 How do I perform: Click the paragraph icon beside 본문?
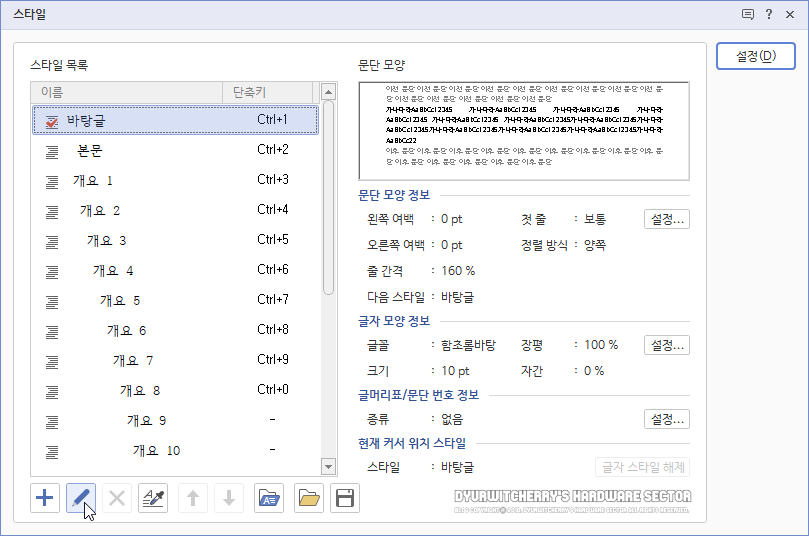[52, 151]
